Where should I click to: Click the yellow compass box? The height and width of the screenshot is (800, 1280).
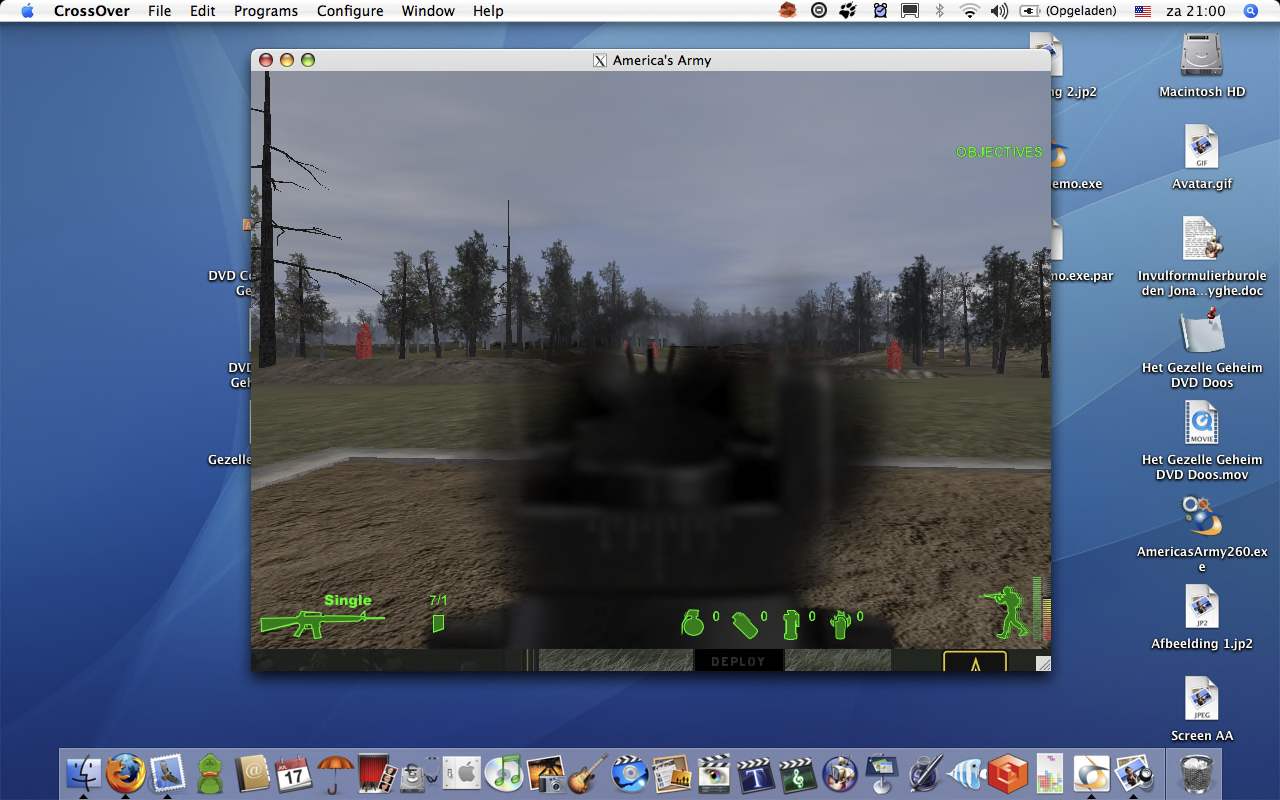click(975, 661)
